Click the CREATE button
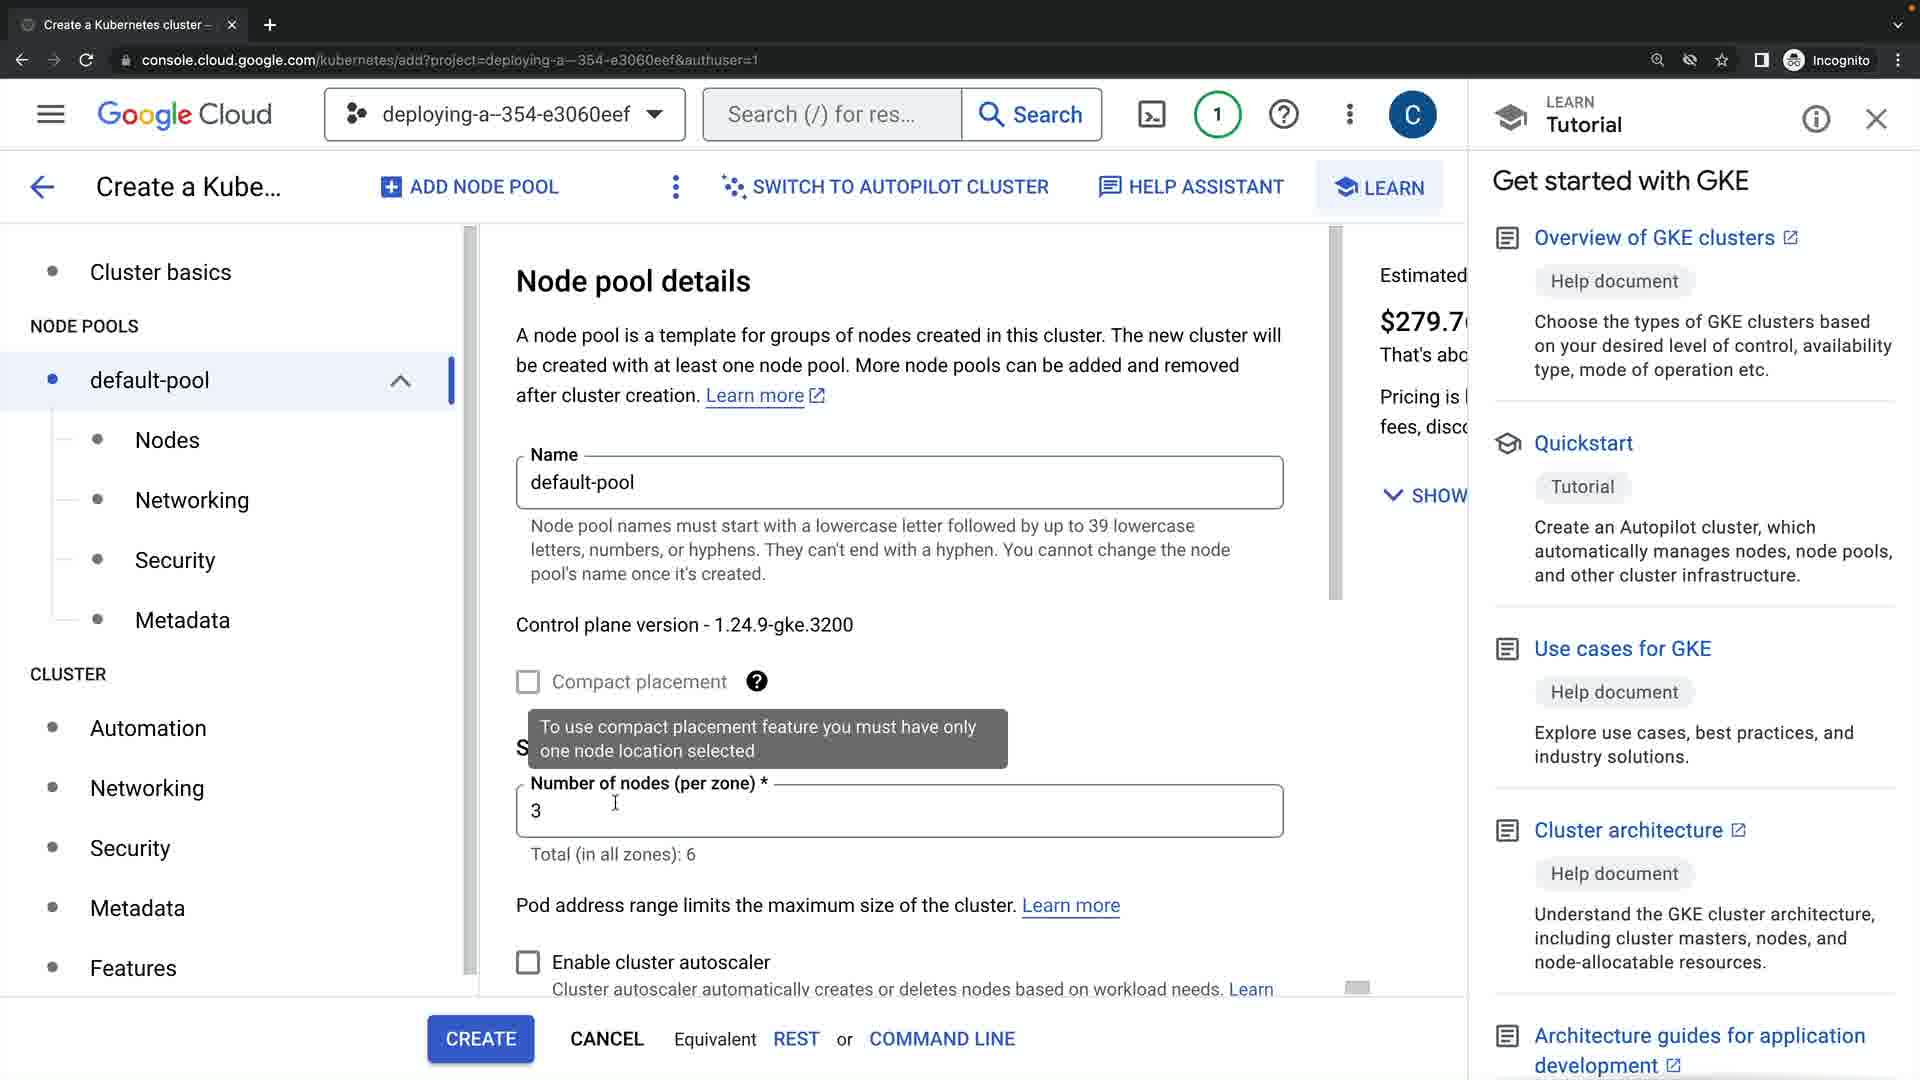The height and width of the screenshot is (1080, 1920). 480,1039
